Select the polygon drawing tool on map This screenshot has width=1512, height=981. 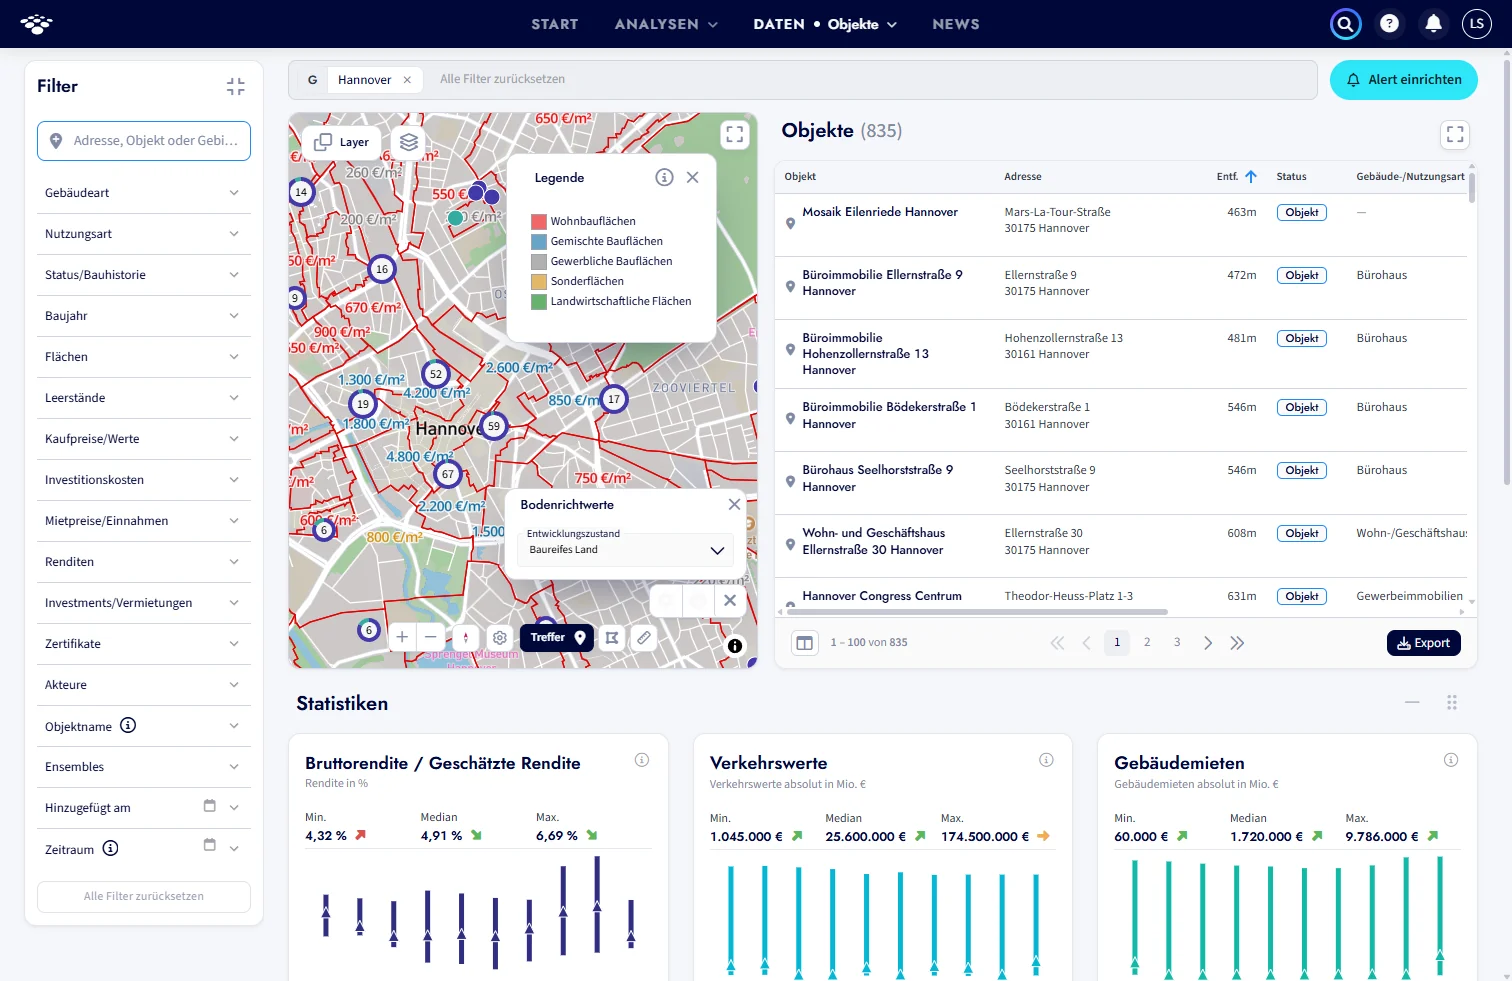coord(612,637)
